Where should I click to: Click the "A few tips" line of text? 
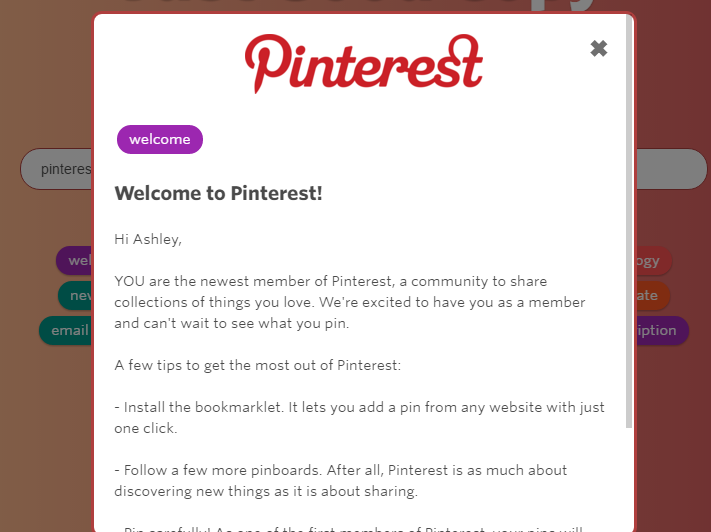pos(258,365)
